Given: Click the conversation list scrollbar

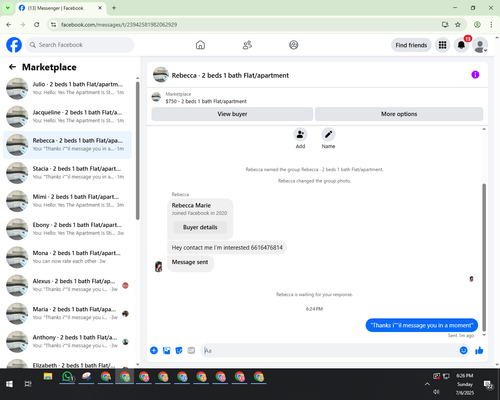Looking at the screenshot, I should click(x=137, y=150).
